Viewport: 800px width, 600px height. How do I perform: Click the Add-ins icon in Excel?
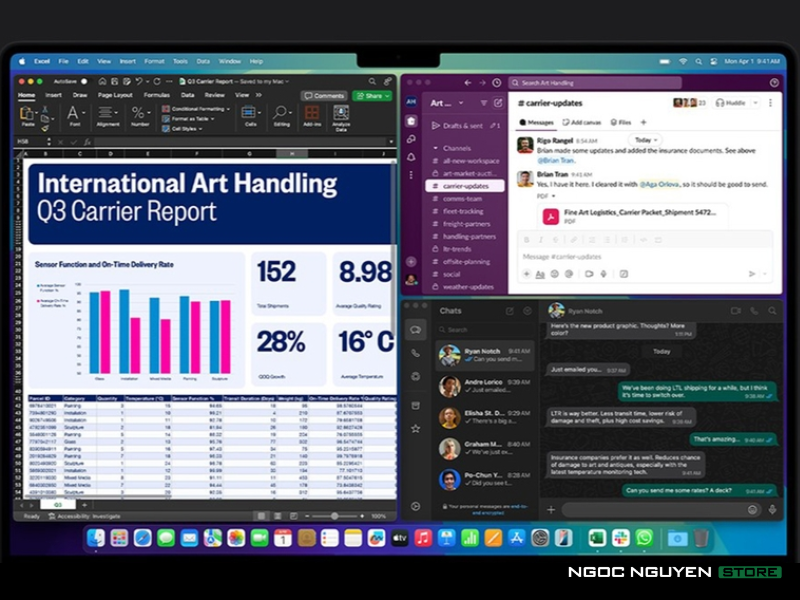pyautogui.click(x=312, y=113)
